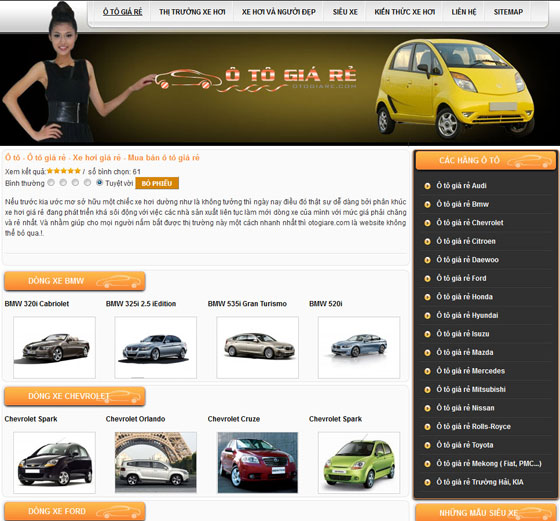Viewport: 560px width, 521px height.
Task: Click the black Chevrolet Spark thumbnail
Action: (54, 463)
